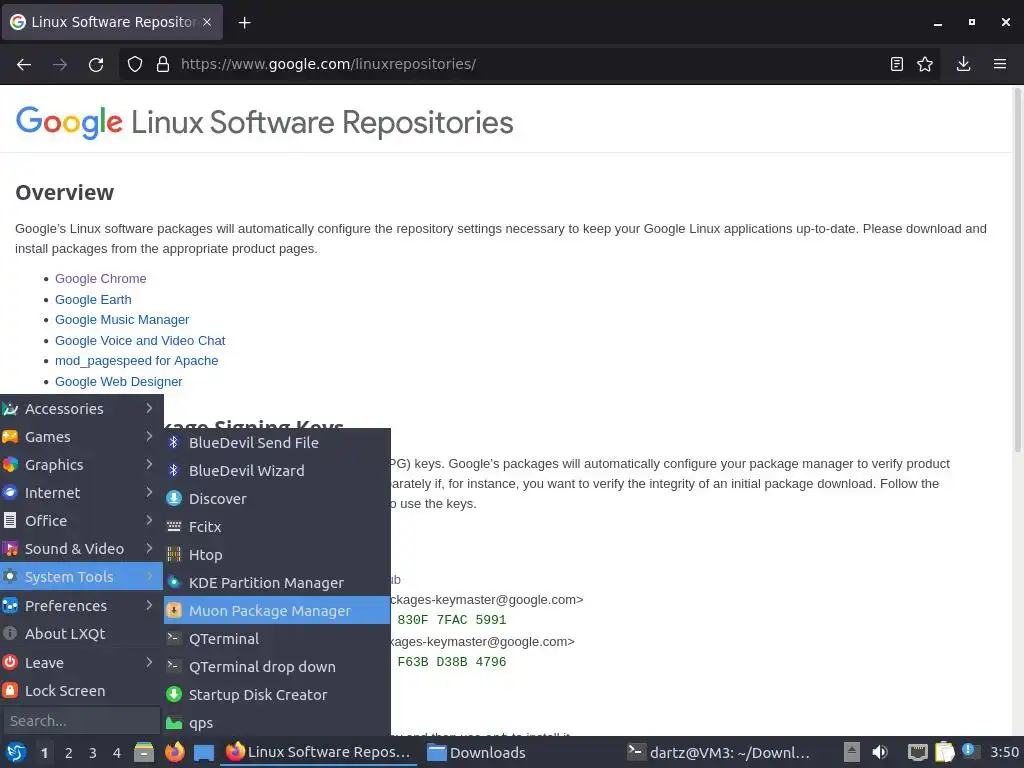Open the Google Music Manager link
This screenshot has width=1024, height=768.
[122, 320]
